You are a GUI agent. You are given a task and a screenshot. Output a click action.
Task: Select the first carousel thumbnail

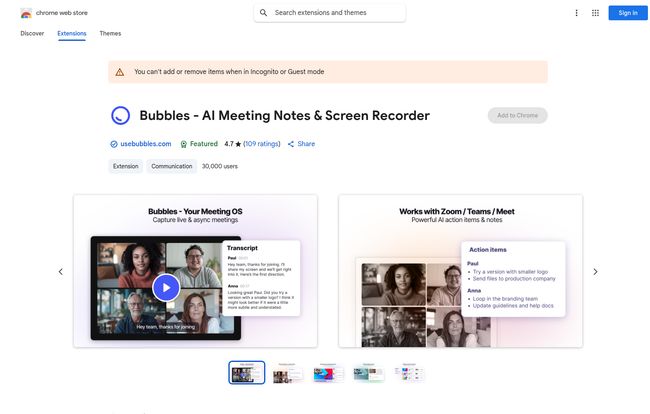[x=247, y=373]
